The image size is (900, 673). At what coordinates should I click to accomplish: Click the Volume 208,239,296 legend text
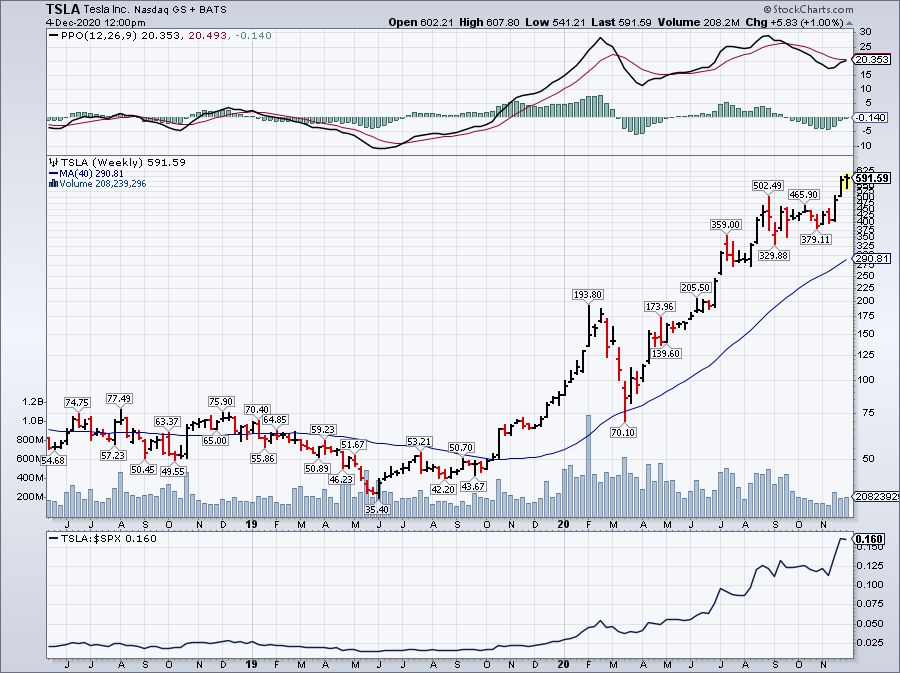point(102,184)
